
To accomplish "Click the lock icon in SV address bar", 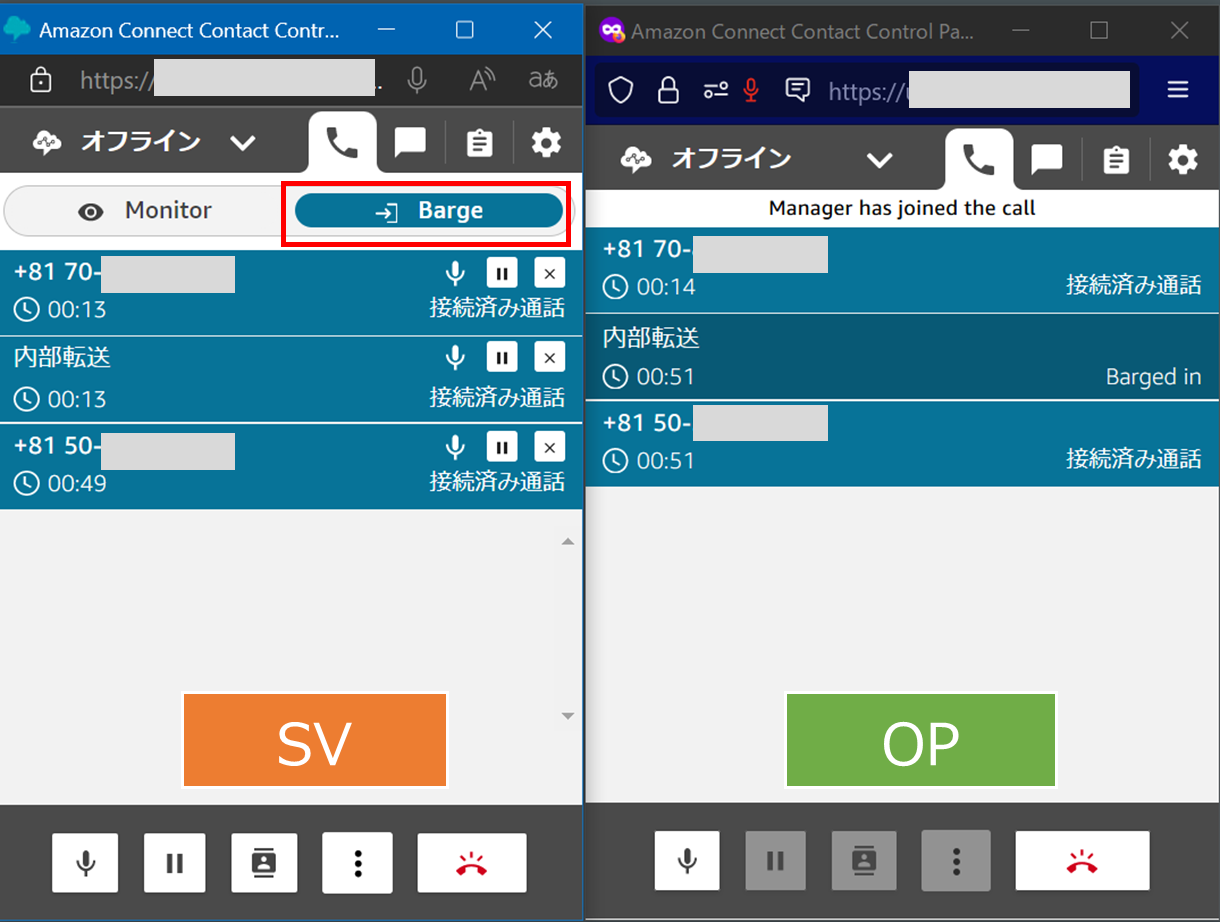I will click(41, 80).
